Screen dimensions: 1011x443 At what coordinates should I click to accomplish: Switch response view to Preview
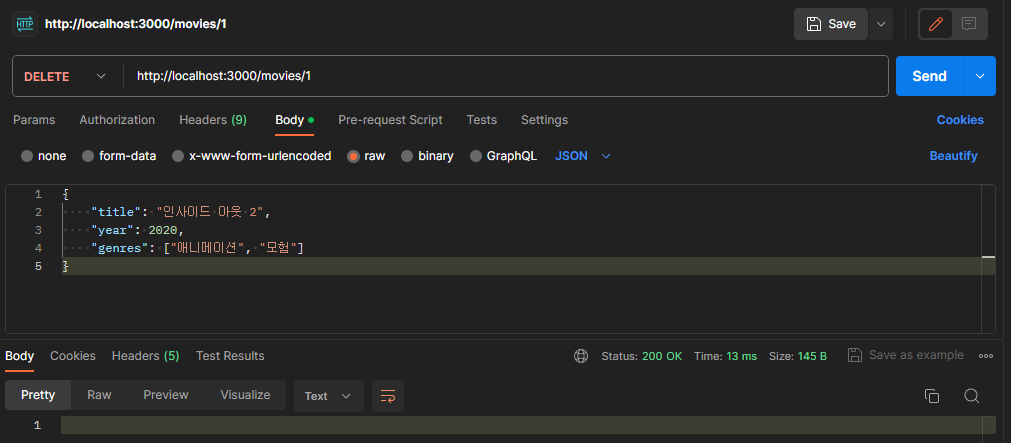coord(166,395)
